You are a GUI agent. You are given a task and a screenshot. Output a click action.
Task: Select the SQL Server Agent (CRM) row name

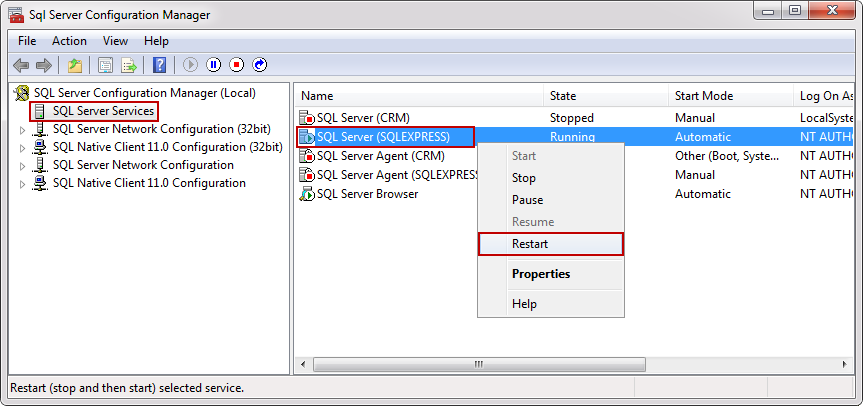pyautogui.click(x=380, y=156)
